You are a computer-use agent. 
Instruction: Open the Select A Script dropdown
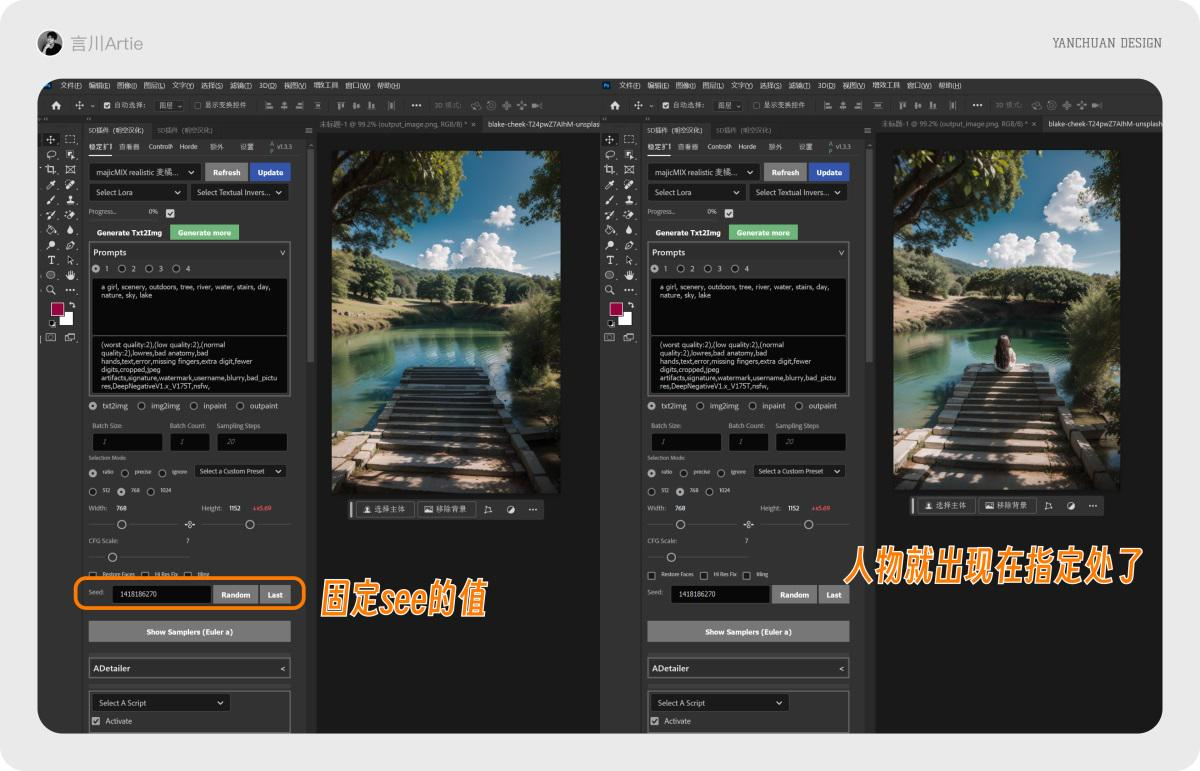(160, 702)
